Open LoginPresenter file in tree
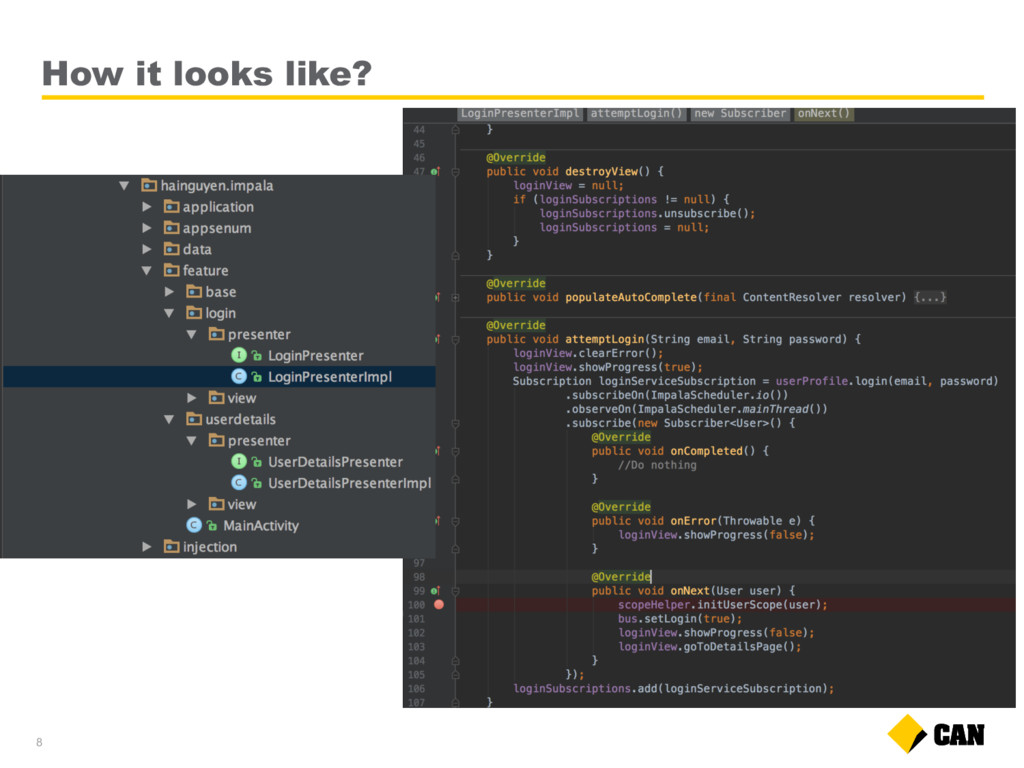Viewport: 1024px width, 768px height. tap(315, 356)
